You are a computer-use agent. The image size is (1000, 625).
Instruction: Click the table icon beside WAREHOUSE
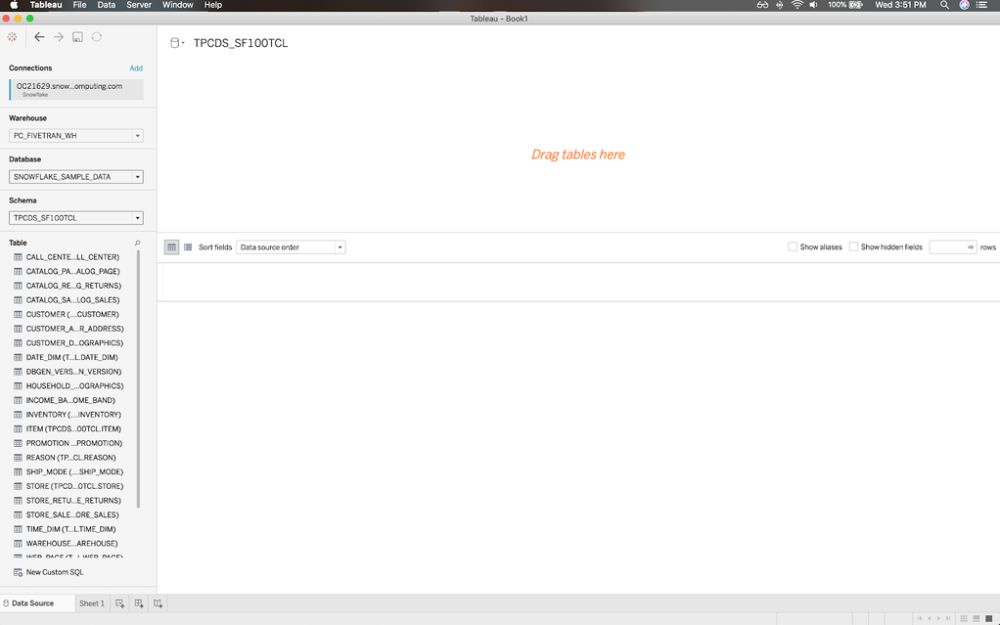[x=18, y=543]
